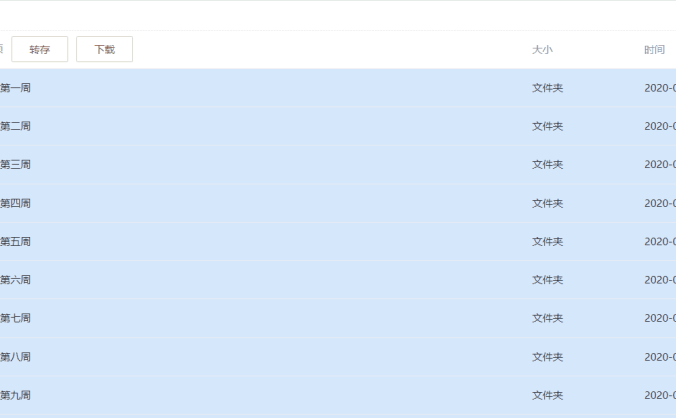Sort the list by 大小 column header
The height and width of the screenshot is (418, 676).
[542, 49]
